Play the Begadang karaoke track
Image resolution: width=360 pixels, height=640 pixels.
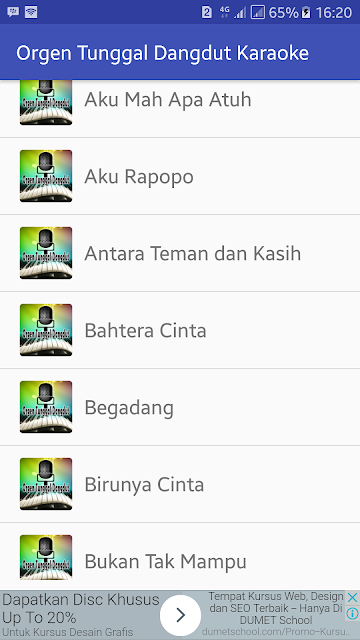click(180, 407)
